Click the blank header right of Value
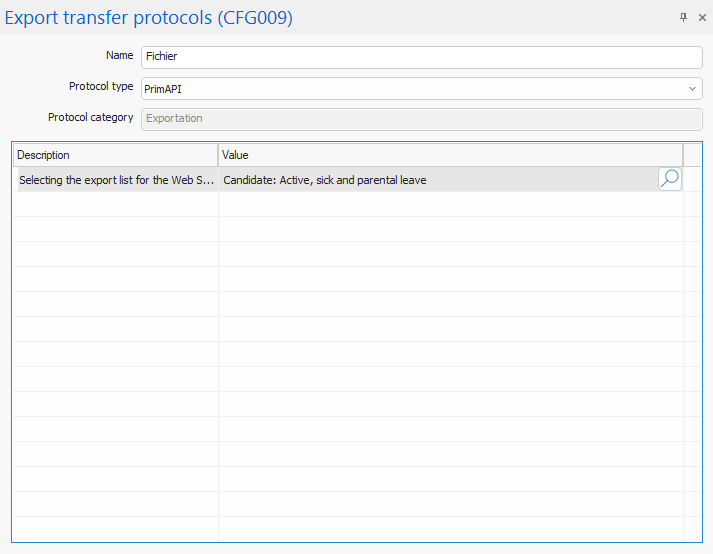Image resolution: width=713 pixels, height=554 pixels. point(692,155)
